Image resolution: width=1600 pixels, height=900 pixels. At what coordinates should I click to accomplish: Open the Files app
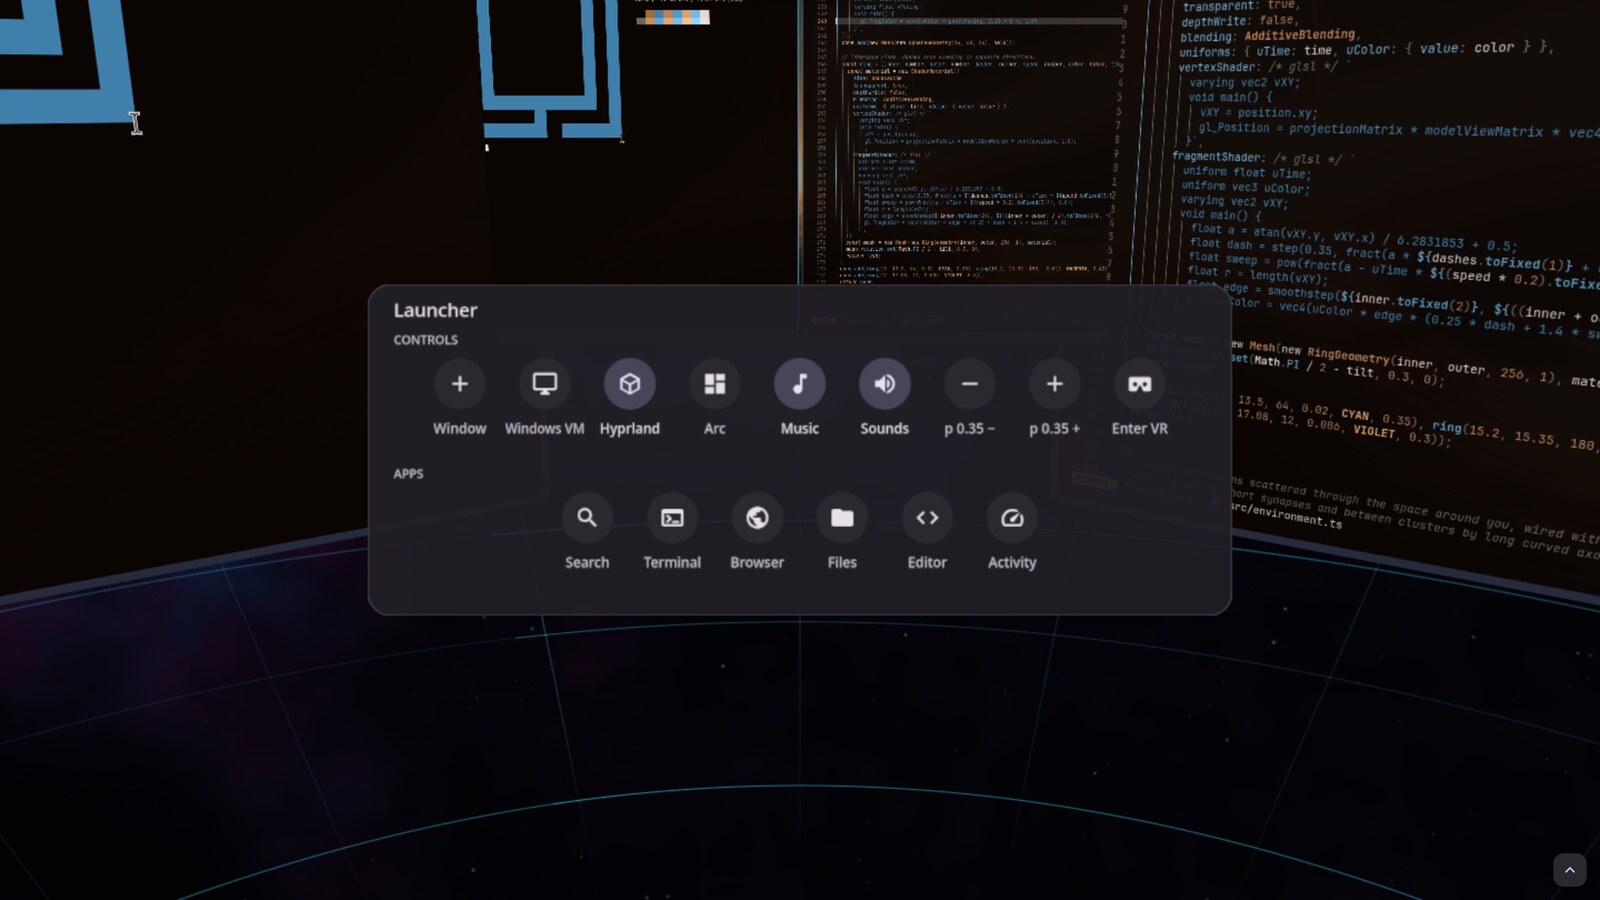tap(842, 518)
